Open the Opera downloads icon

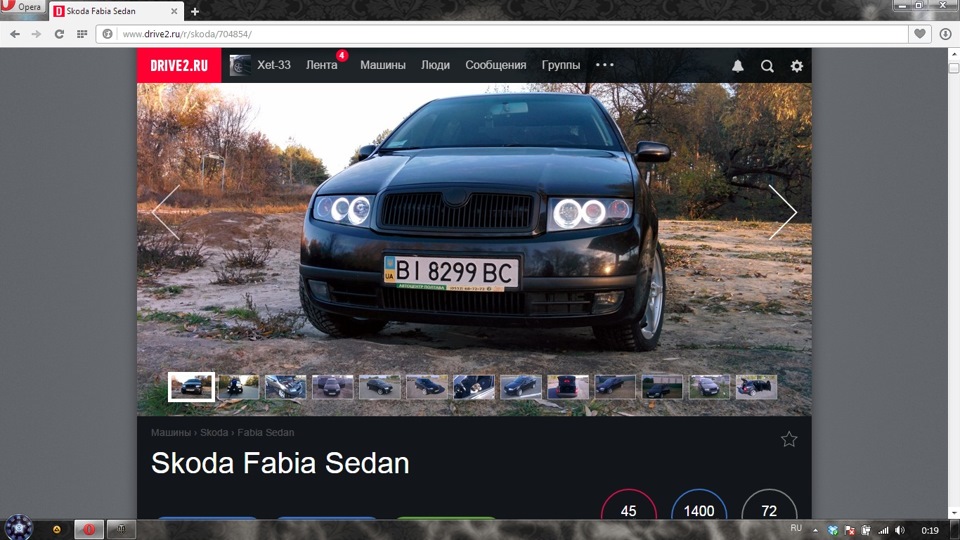coord(945,34)
